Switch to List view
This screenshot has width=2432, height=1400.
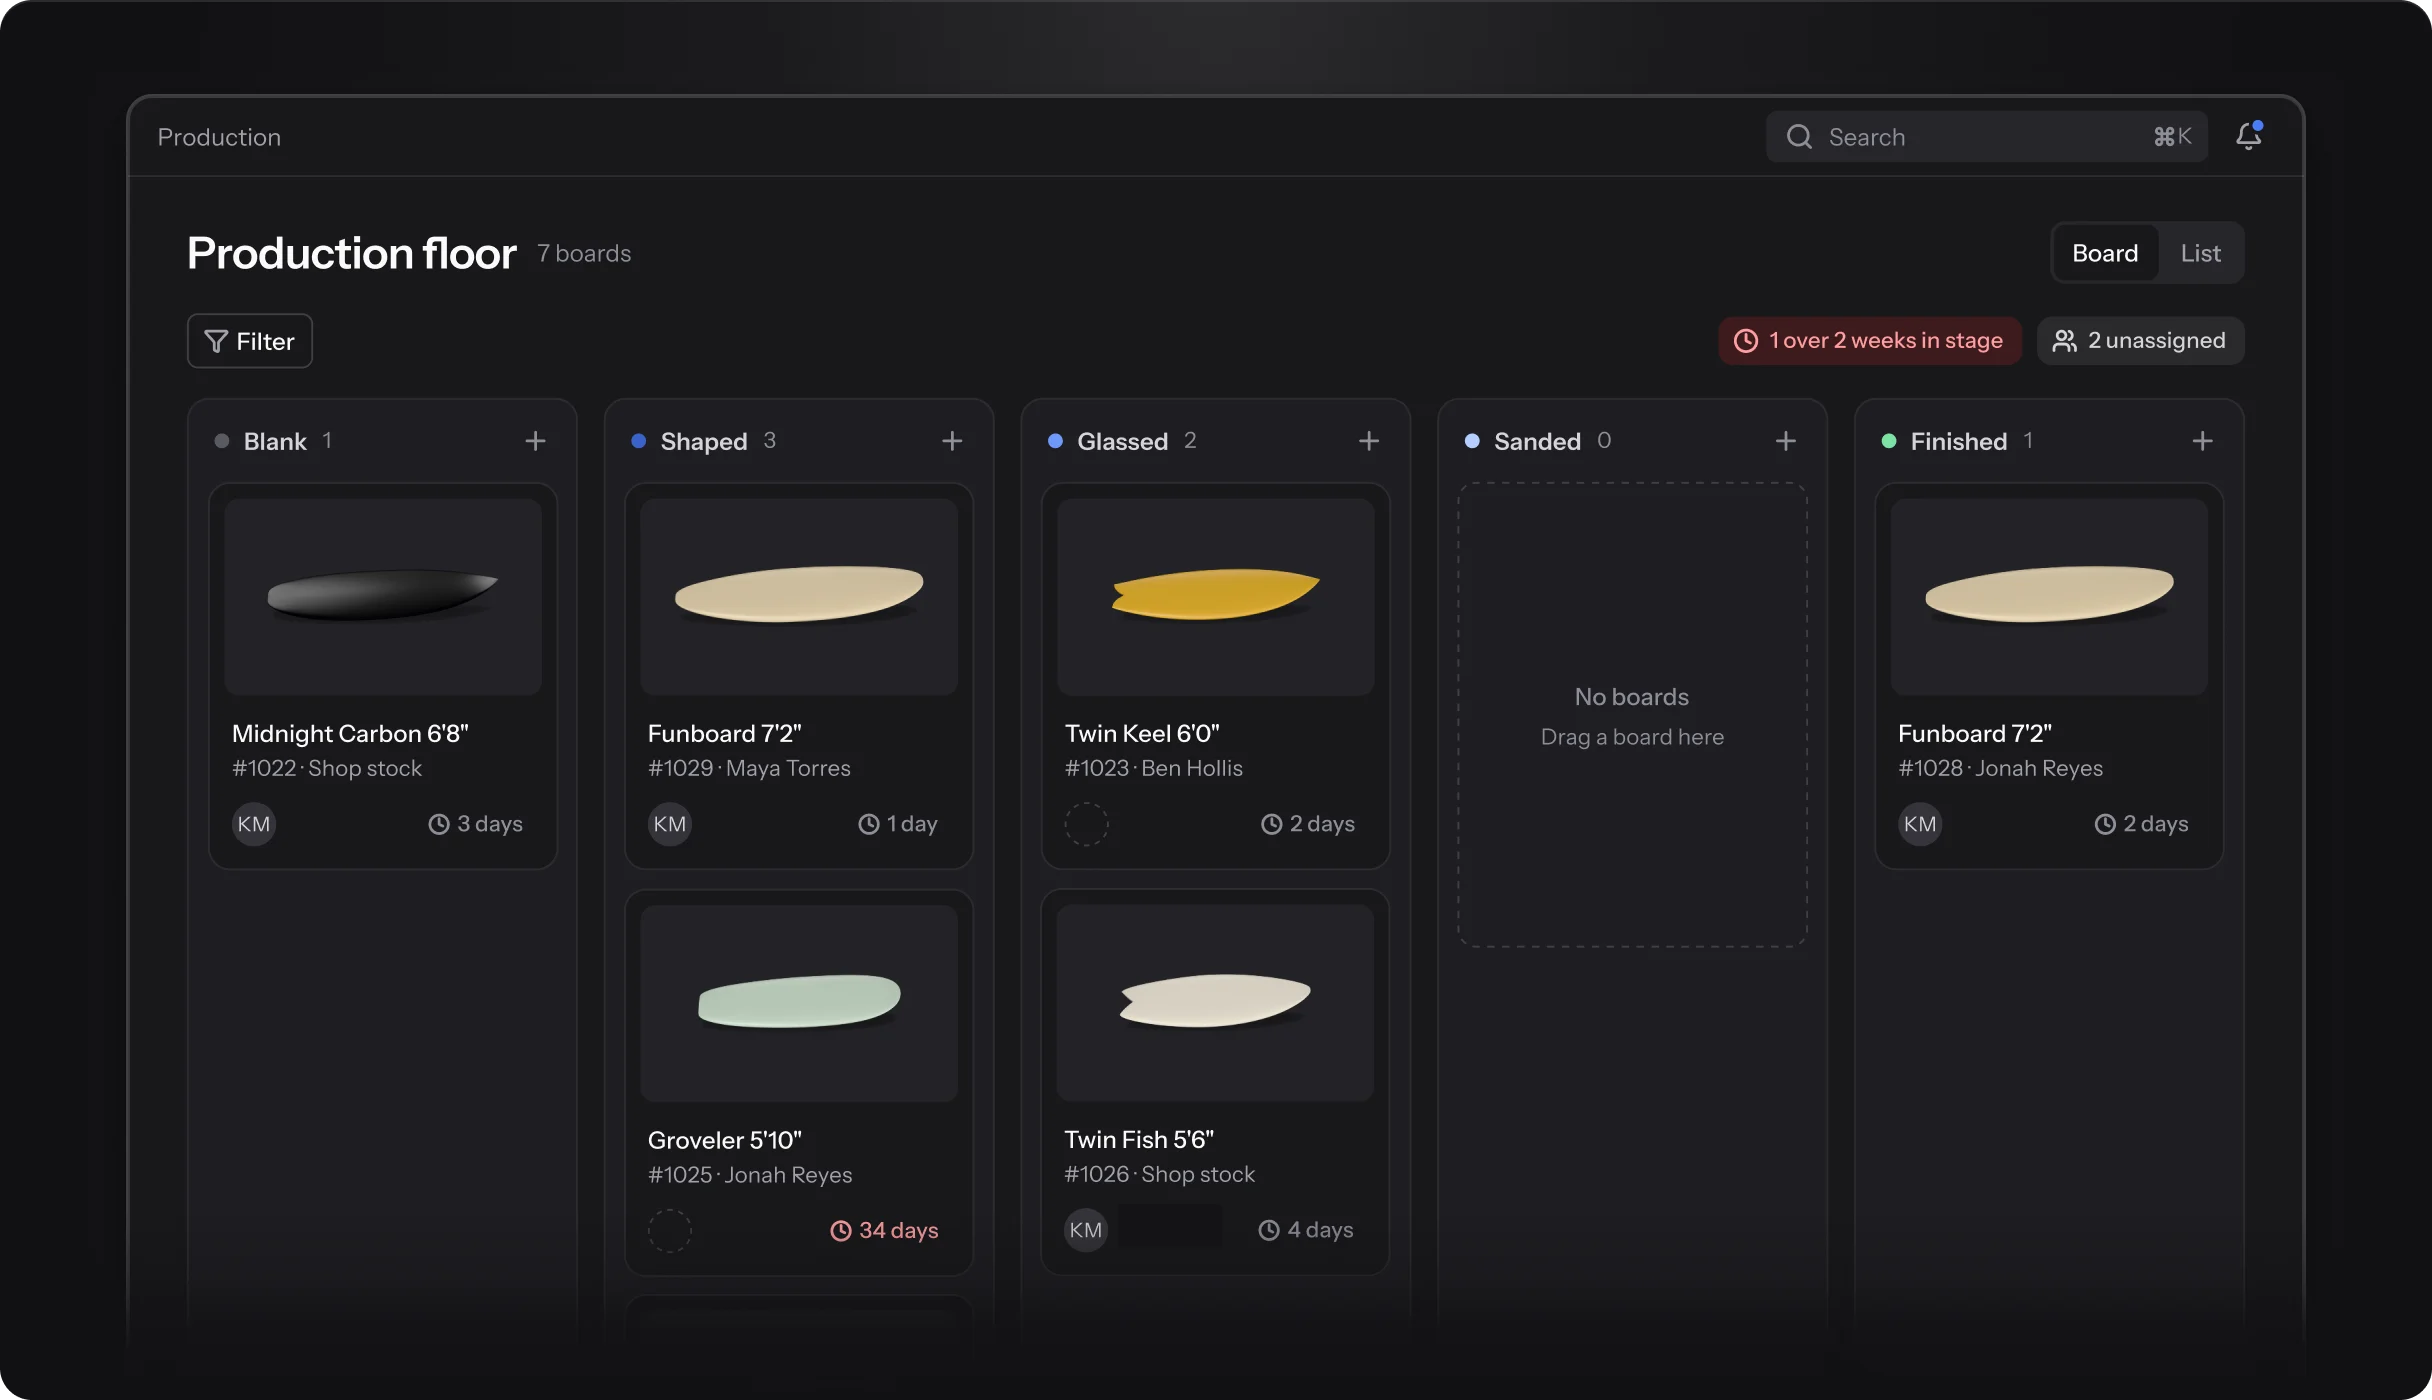(2200, 253)
